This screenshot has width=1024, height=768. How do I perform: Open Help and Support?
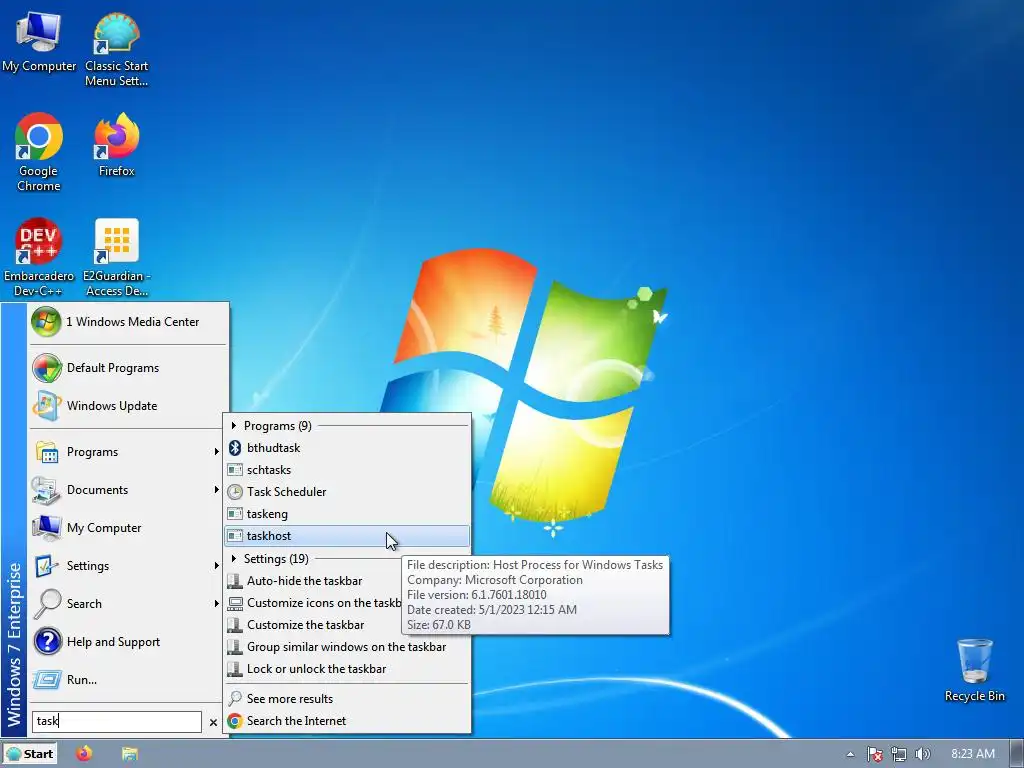(125, 642)
